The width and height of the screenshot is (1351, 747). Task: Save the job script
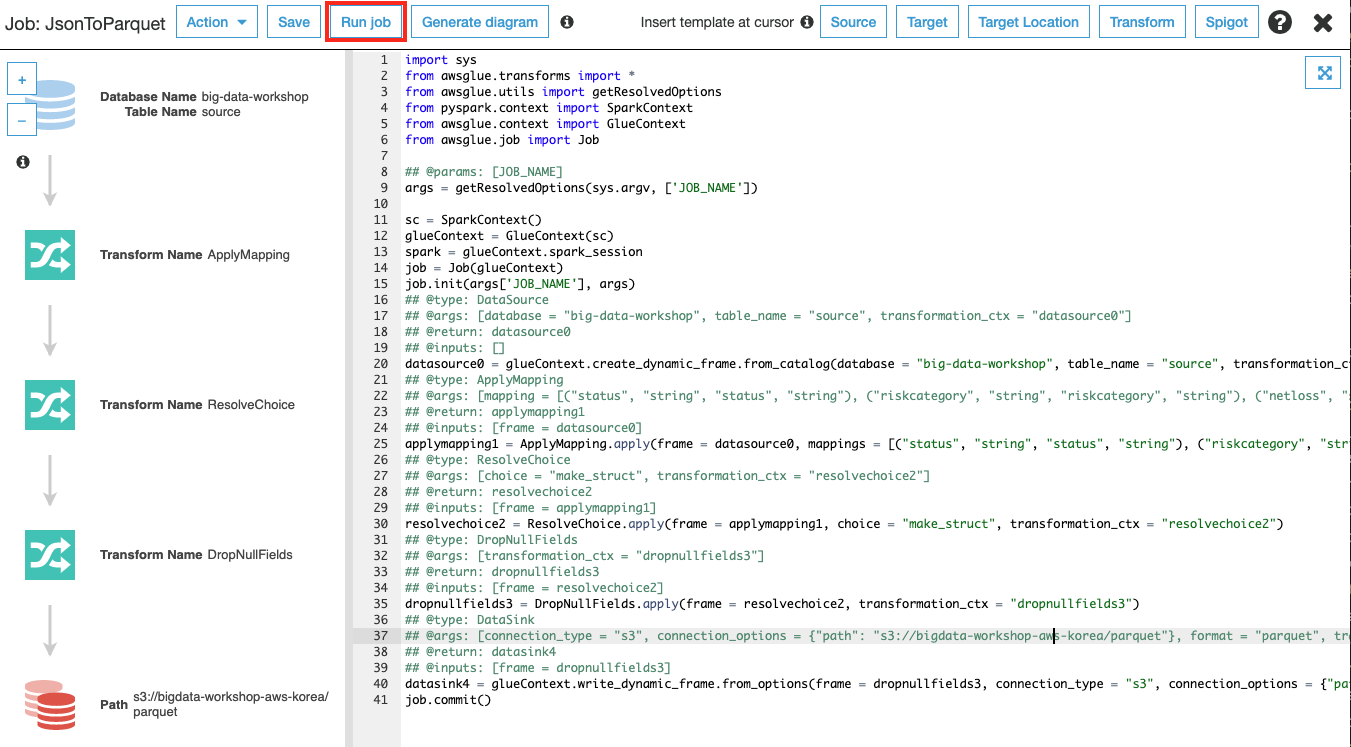click(x=293, y=22)
